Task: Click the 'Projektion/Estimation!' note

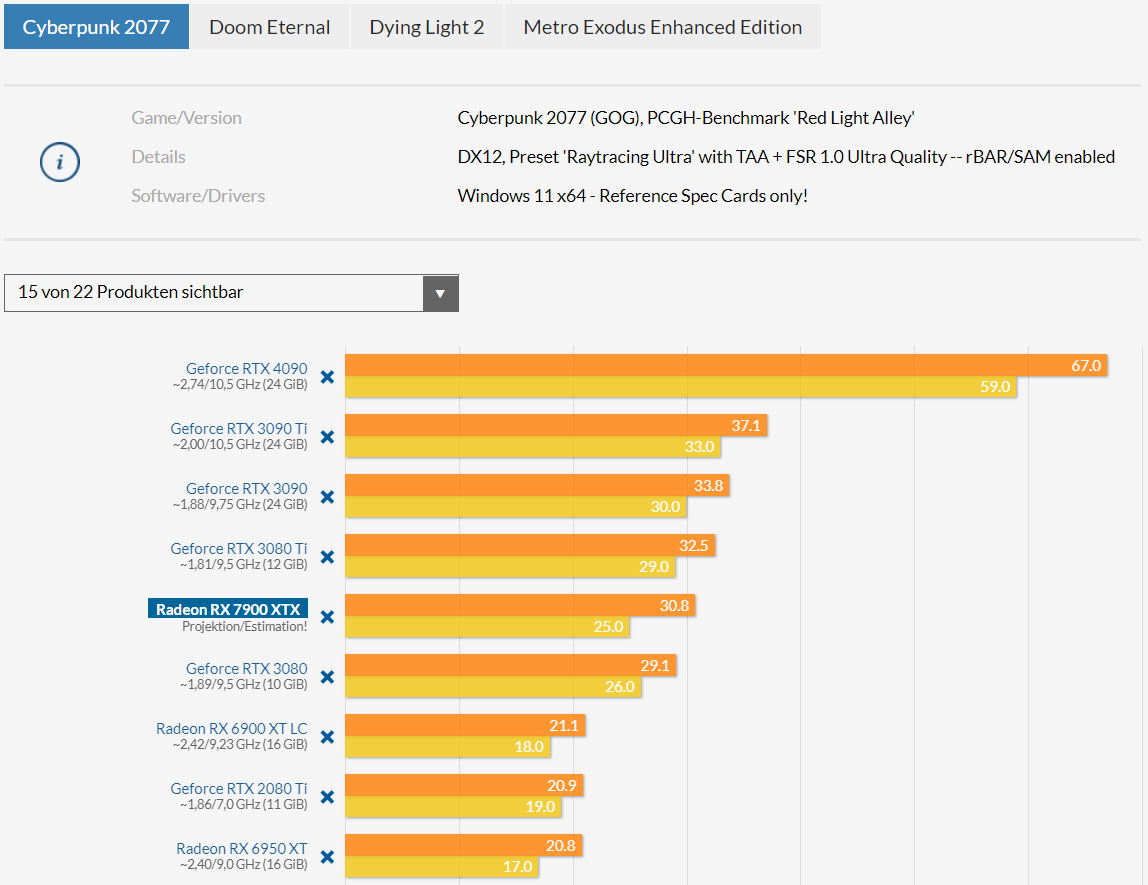Action: (245, 627)
